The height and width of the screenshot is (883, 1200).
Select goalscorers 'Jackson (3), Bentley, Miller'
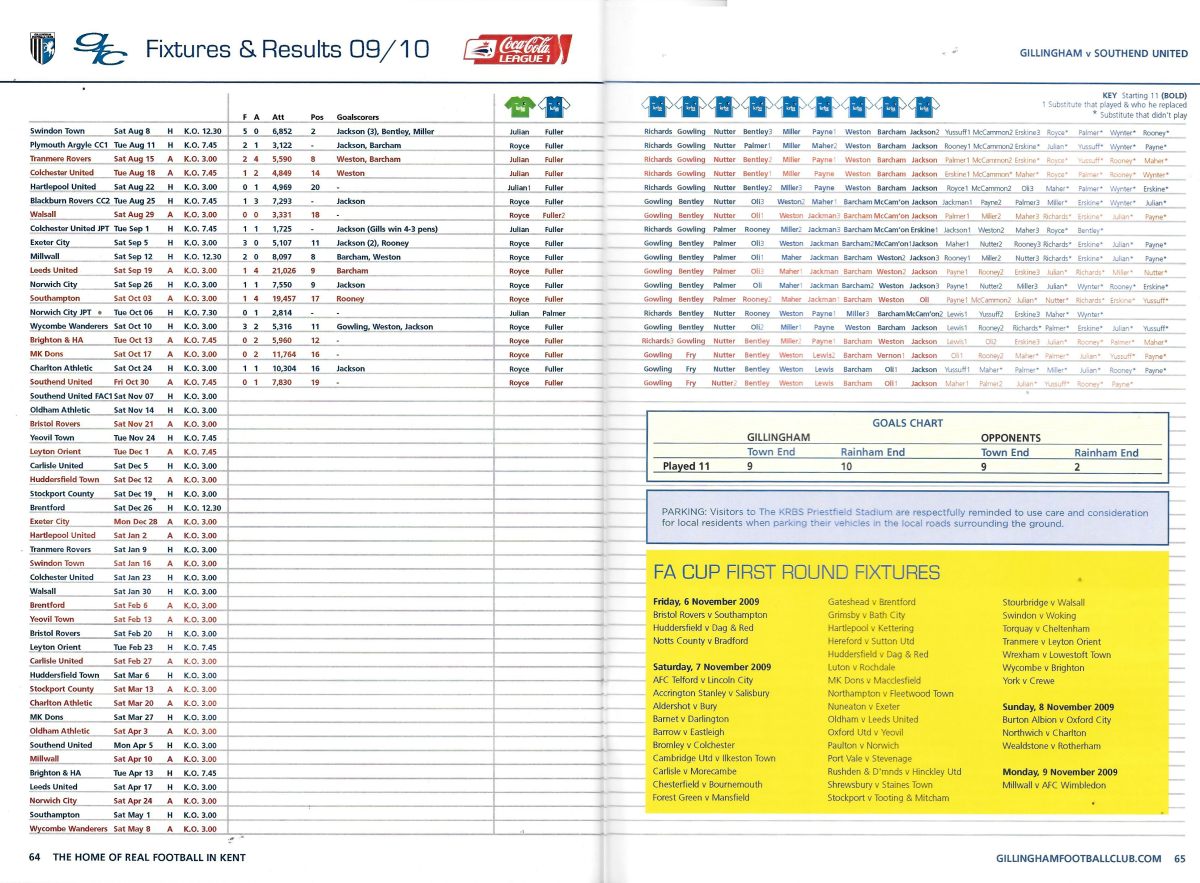click(386, 131)
